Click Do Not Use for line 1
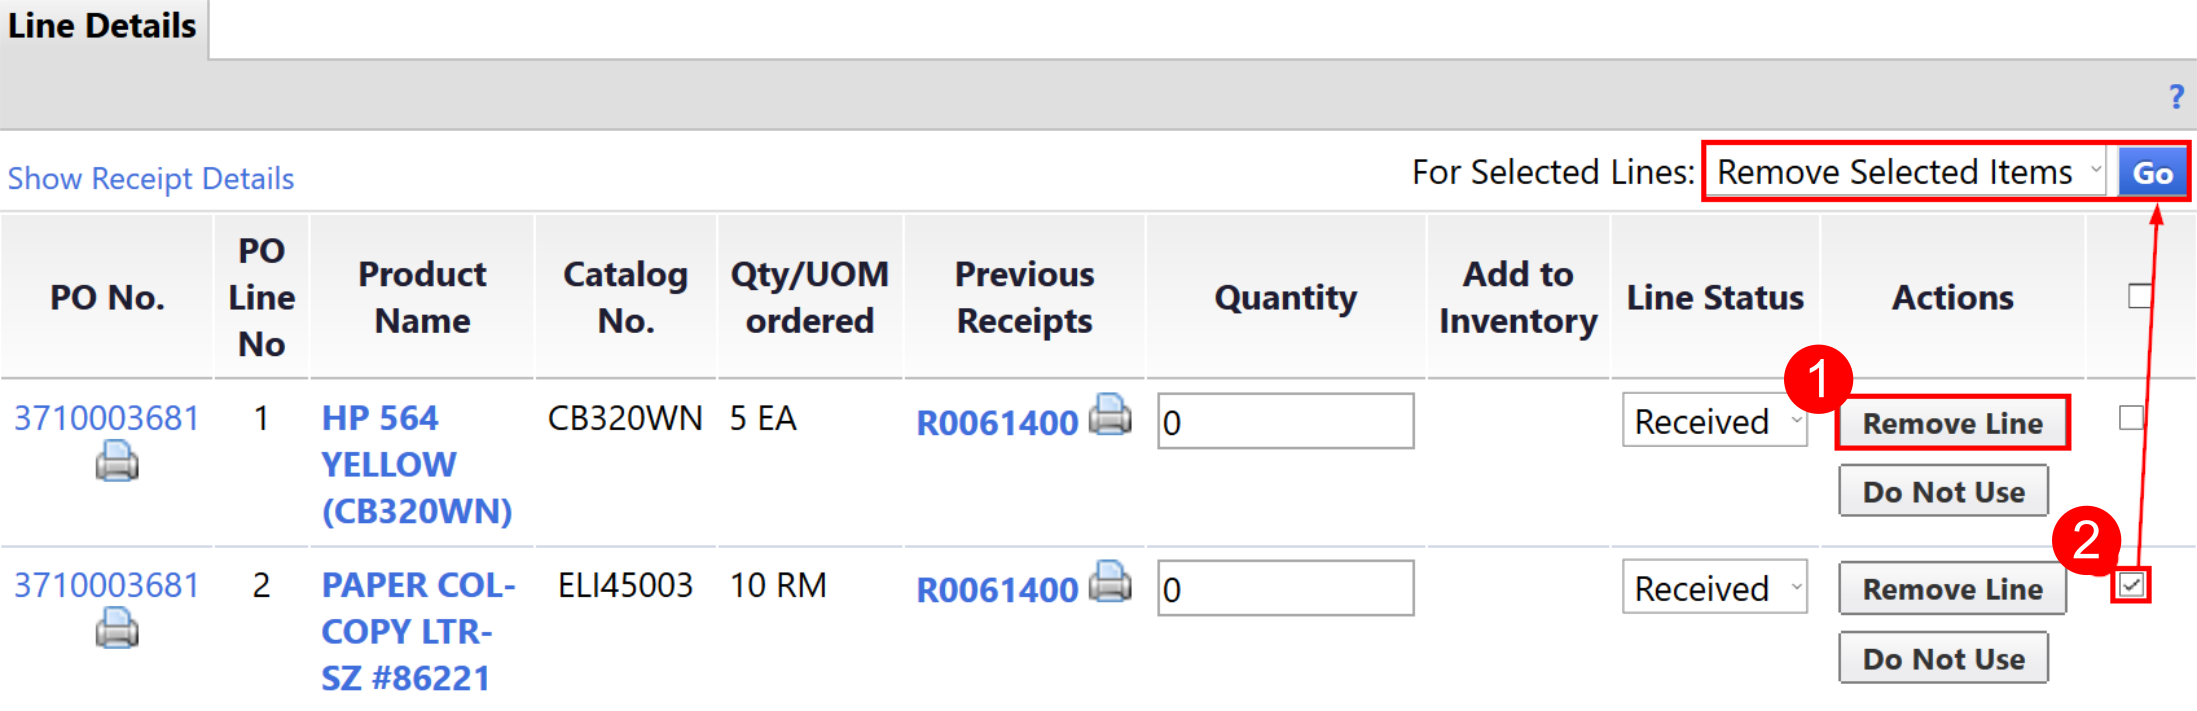The image size is (2197, 711). [x=1943, y=491]
